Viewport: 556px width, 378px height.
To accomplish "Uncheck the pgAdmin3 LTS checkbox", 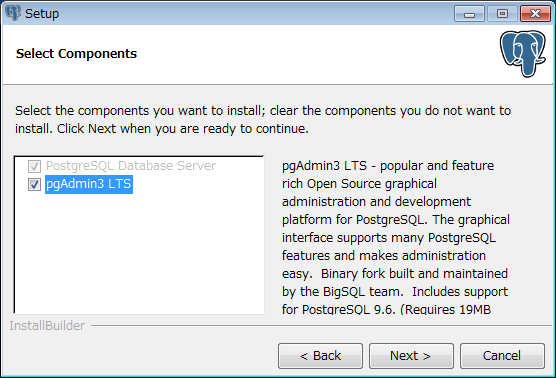I will tap(34, 184).
